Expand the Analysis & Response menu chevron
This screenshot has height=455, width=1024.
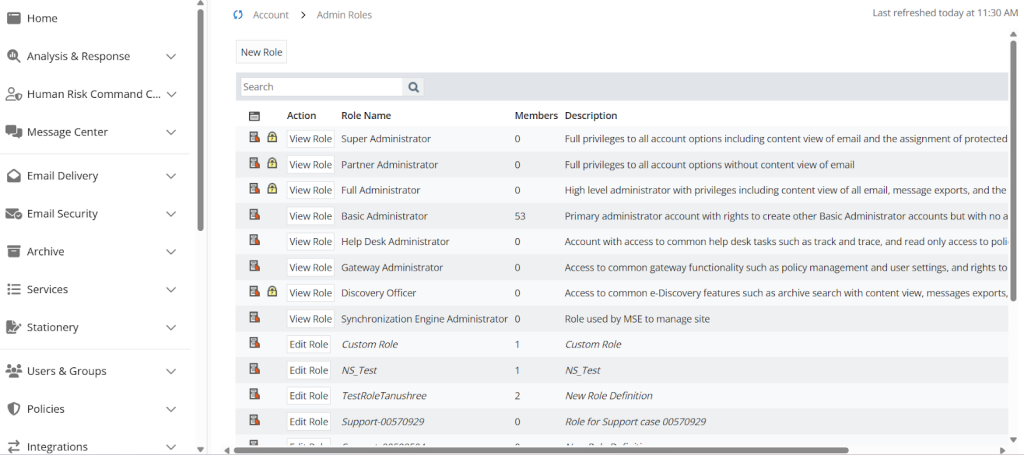[x=171, y=57]
